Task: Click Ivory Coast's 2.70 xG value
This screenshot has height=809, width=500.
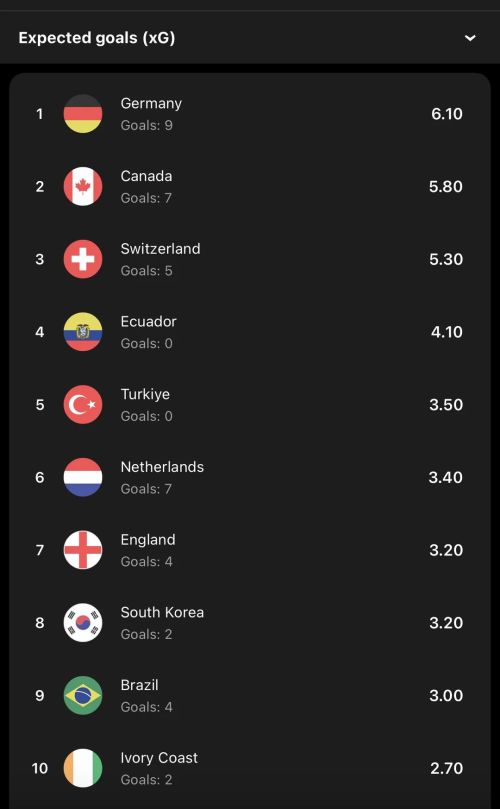Action: (x=447, y=768)
